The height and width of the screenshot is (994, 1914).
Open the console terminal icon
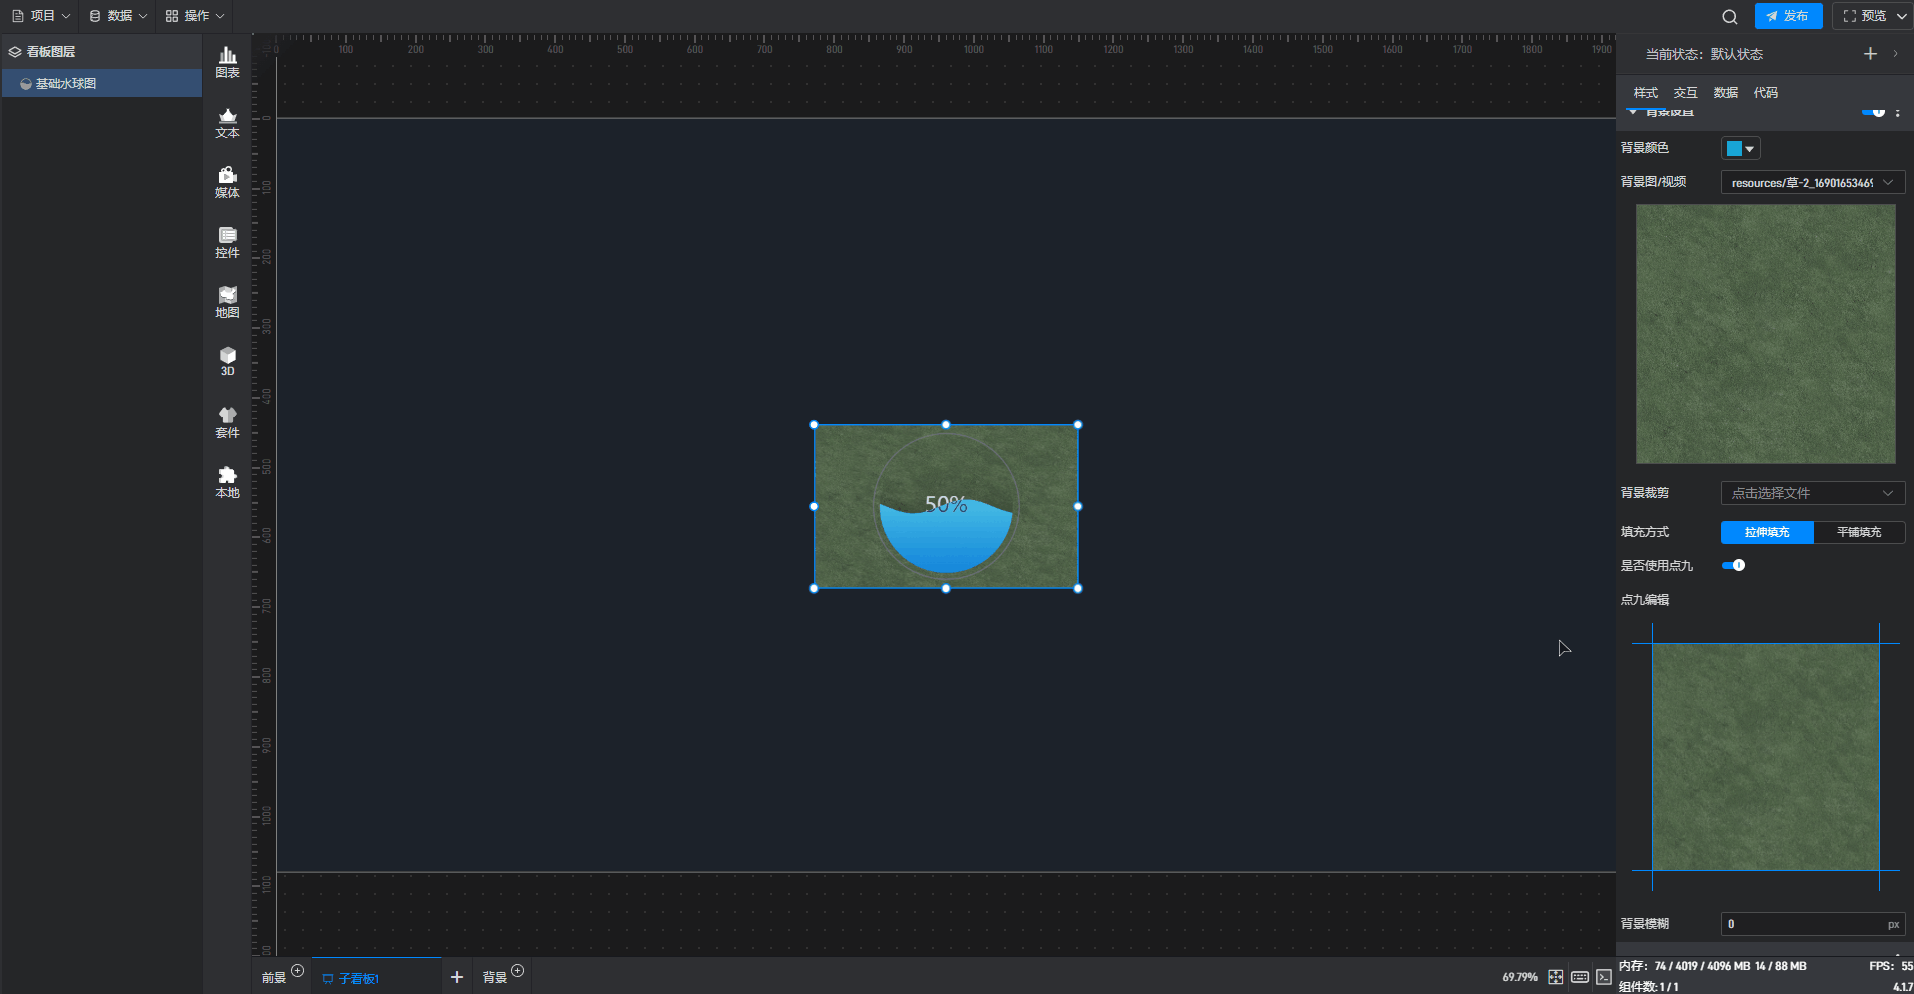click(1604, 977)
